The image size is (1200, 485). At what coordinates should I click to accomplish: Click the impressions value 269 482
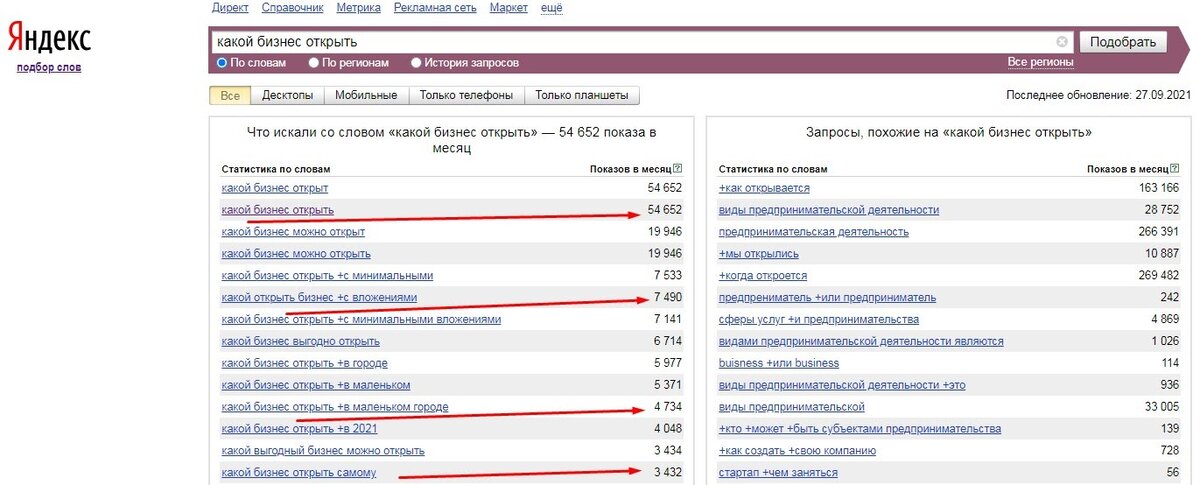pos(1157,276)
